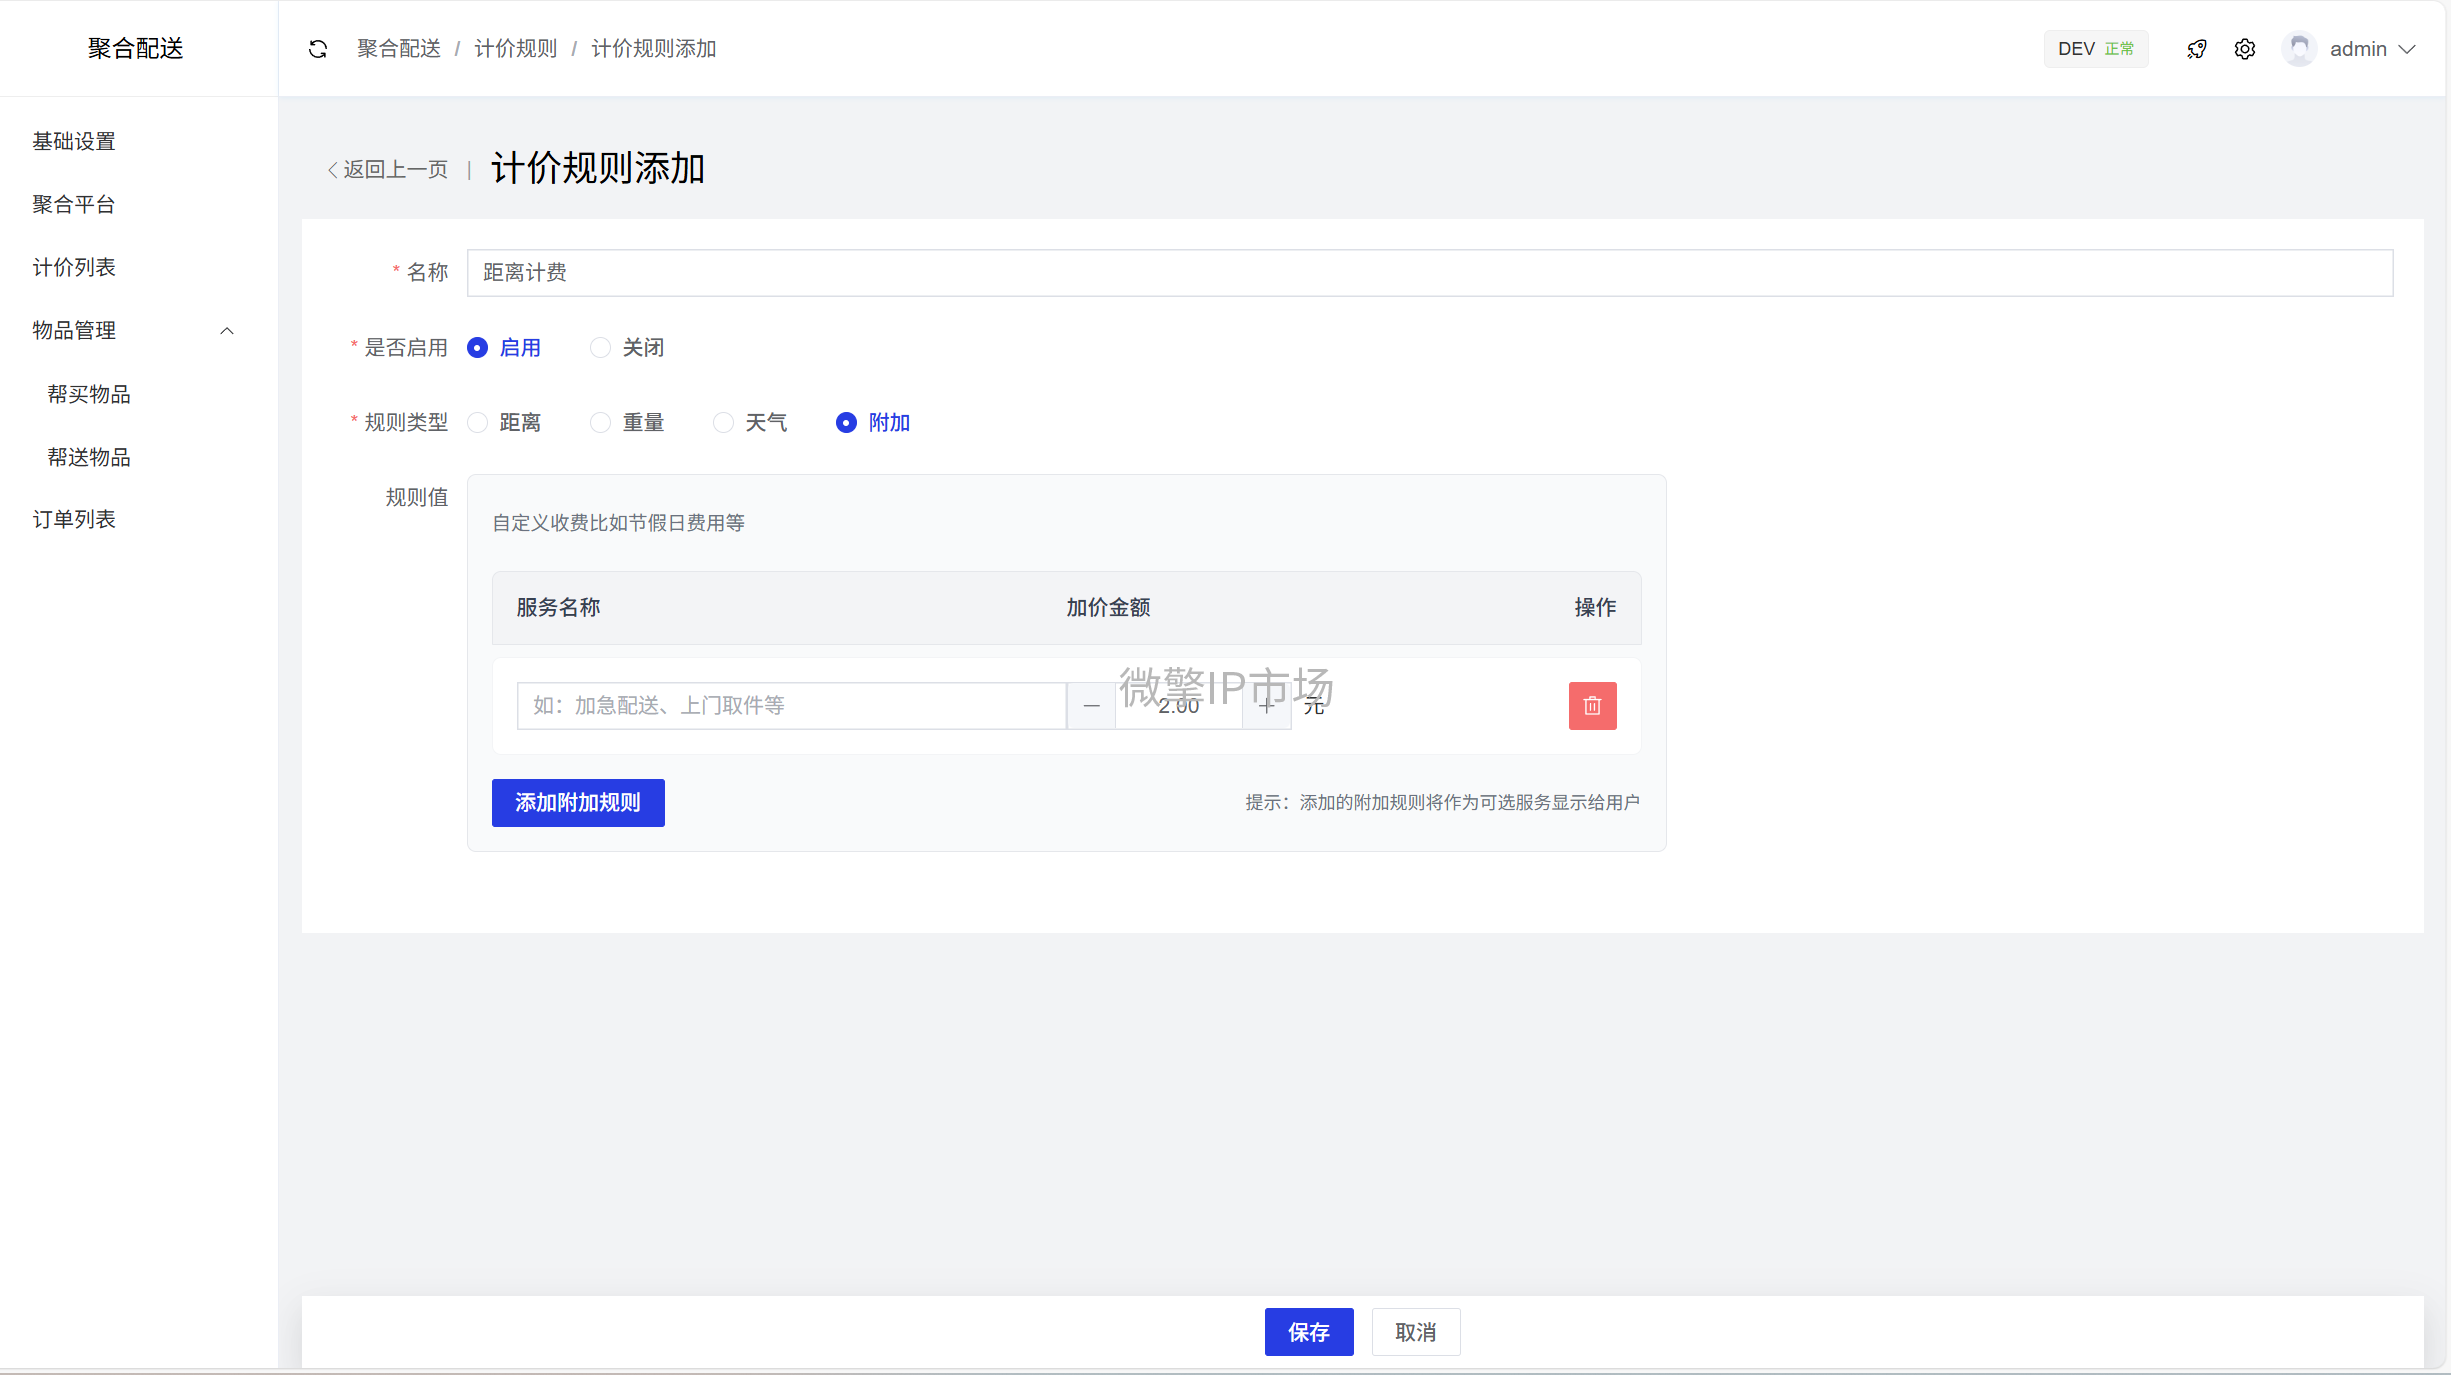This screenshot has height=1375, width=2451.
Task: Click the refresh icon beside breadcrumb
Action: coord(318,49)
